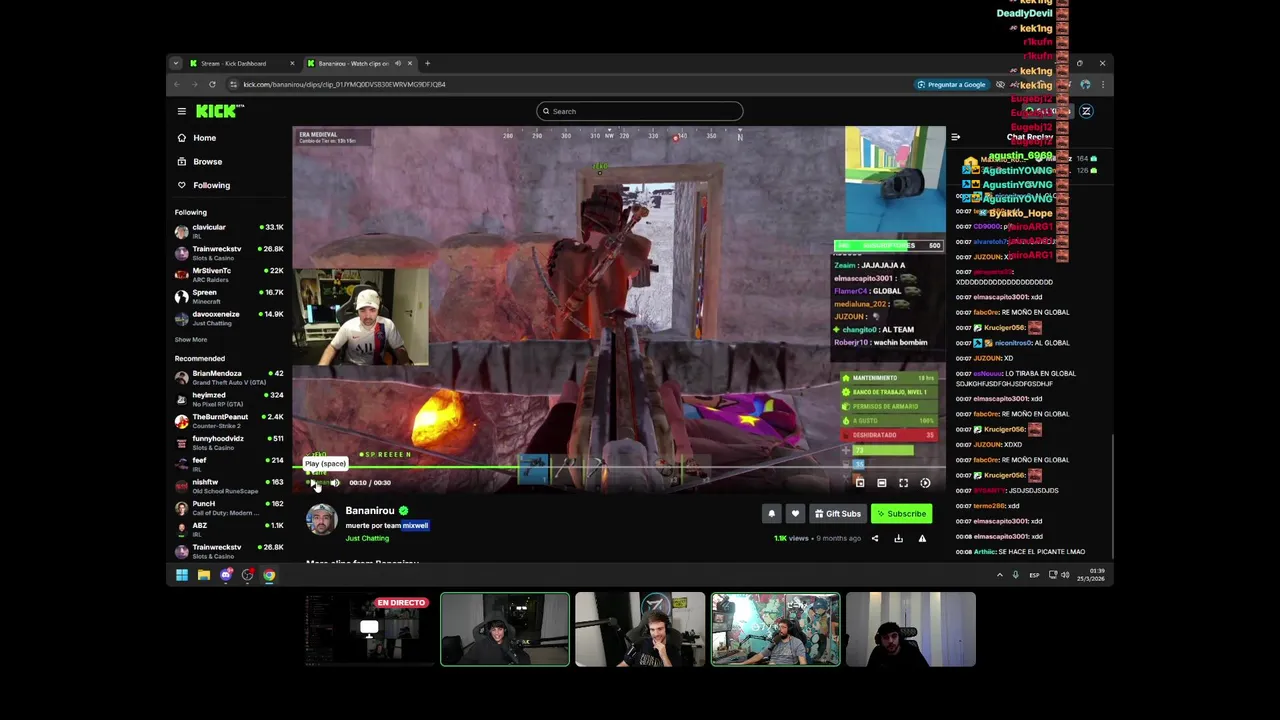1280x720 pixels.
Task: Open Bananirou channel name link
Action: tap(370, 511)
